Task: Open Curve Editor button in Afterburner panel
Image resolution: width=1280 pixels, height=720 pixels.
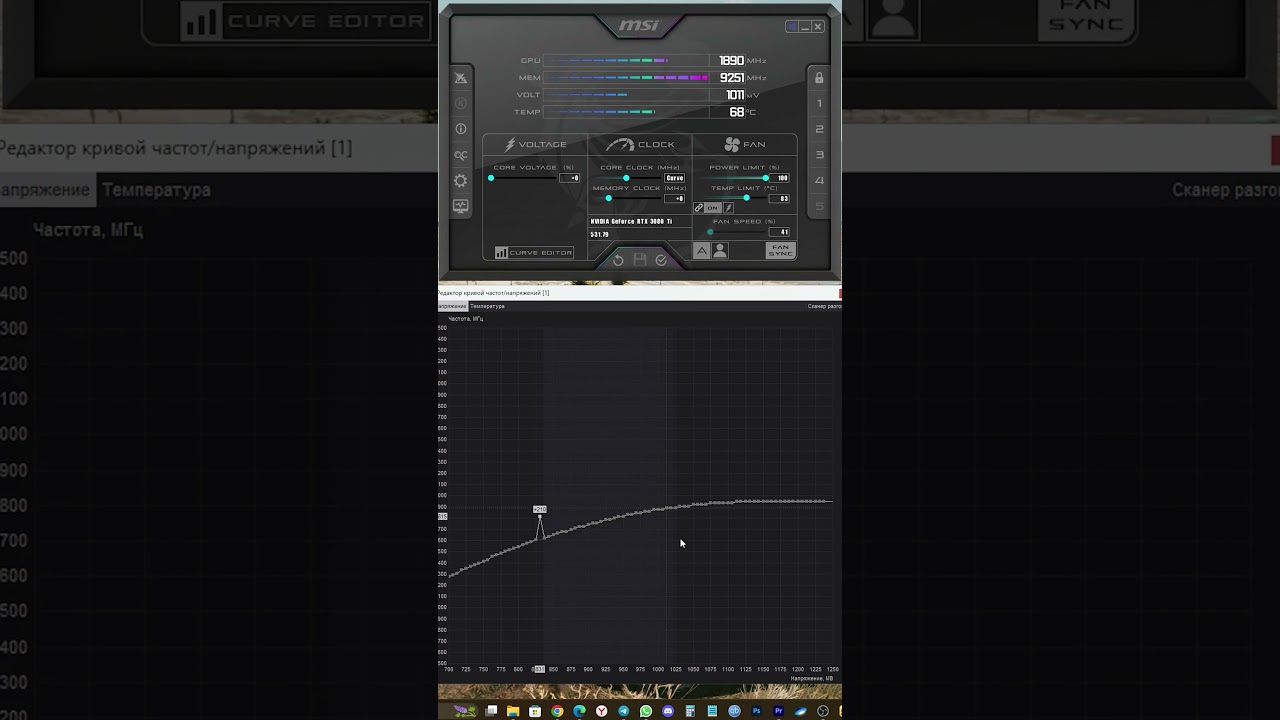Action: coord(534,253)
